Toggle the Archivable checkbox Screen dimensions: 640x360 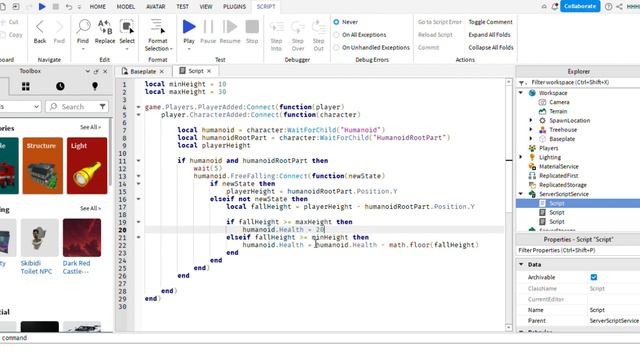point(594,278)
